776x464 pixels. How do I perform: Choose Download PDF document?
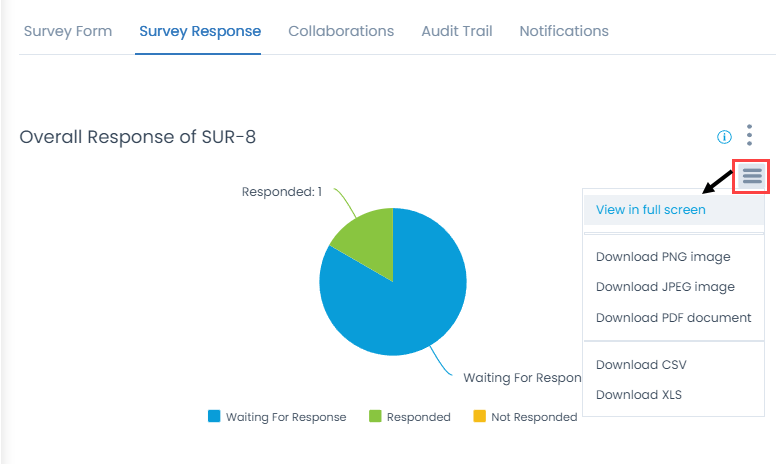pyautogui.click(x=673, y=318)
